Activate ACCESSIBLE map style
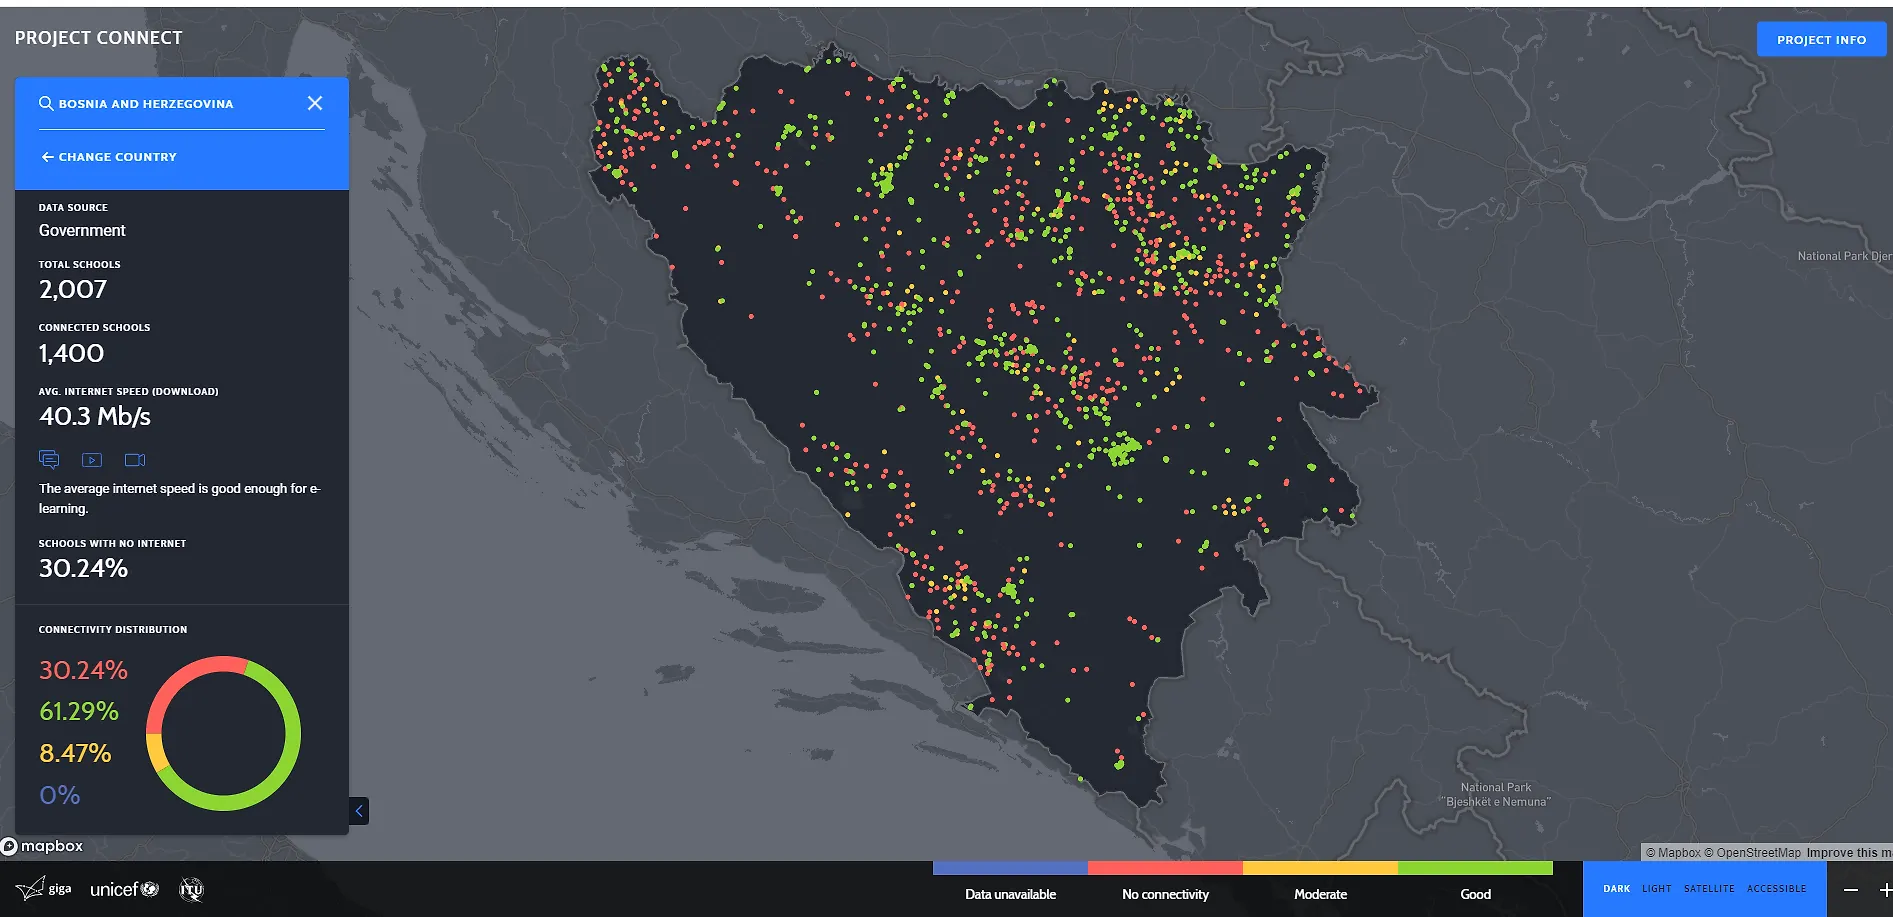Viewport: 1893px width, 917px height. pyautogui.click(x=1777, y=888)
